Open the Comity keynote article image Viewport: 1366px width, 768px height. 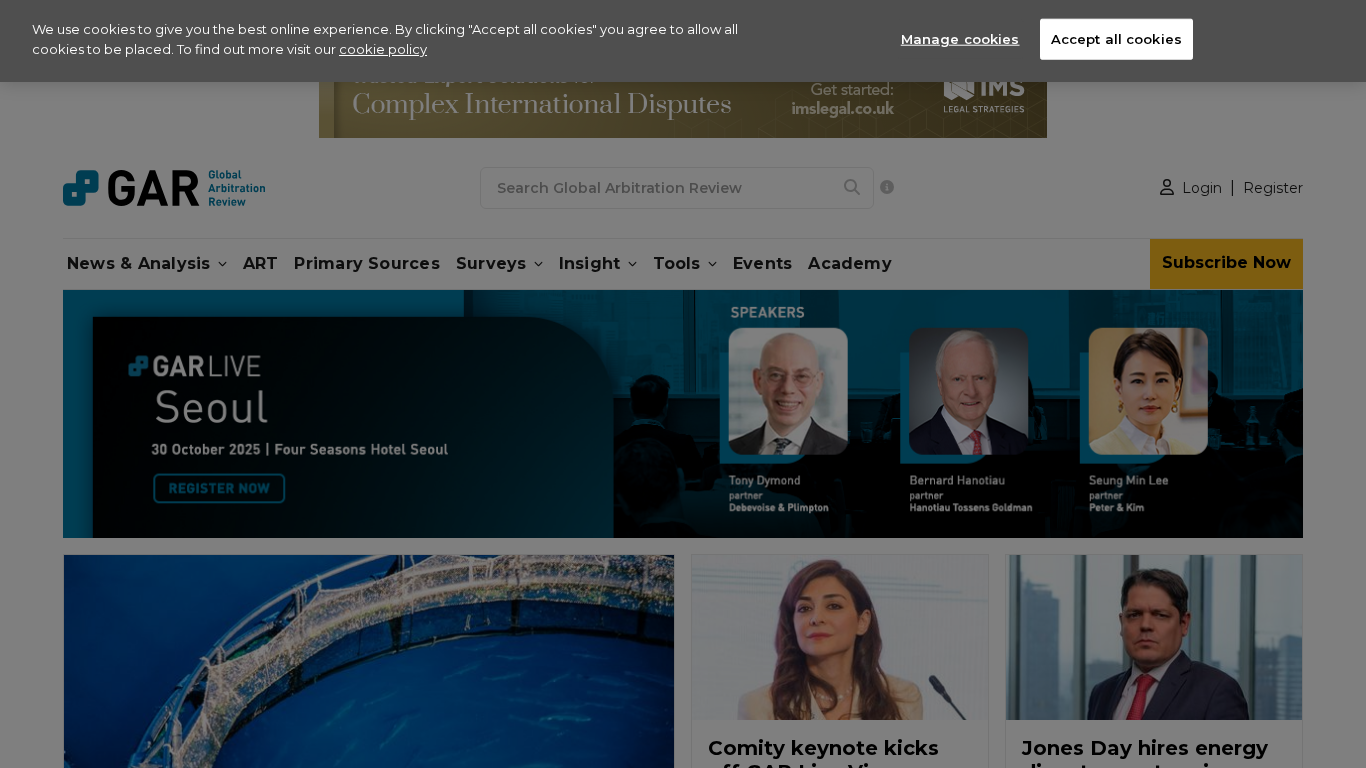click(x=840, y=637)
